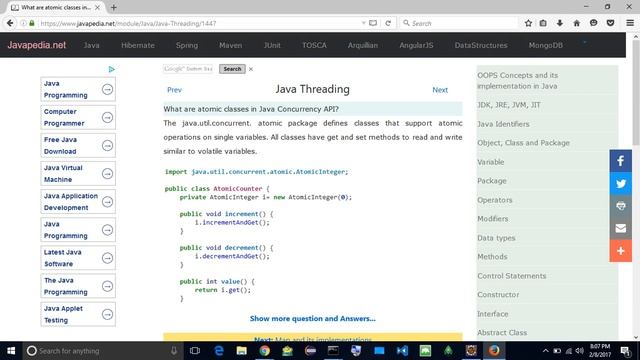Screen dimensions: 640x360
Task: Click the print share button
Action: point(620,206)
